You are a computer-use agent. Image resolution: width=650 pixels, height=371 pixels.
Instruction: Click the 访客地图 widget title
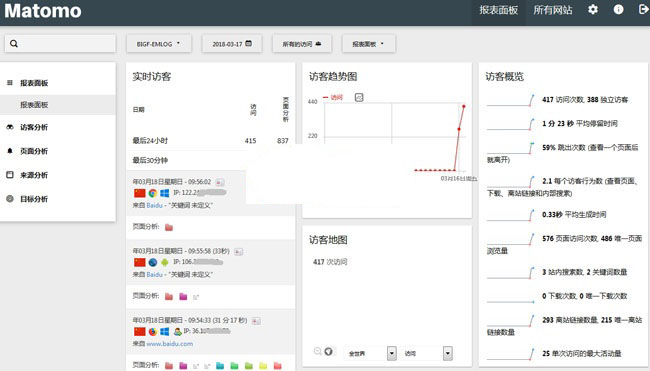point(328,240)
